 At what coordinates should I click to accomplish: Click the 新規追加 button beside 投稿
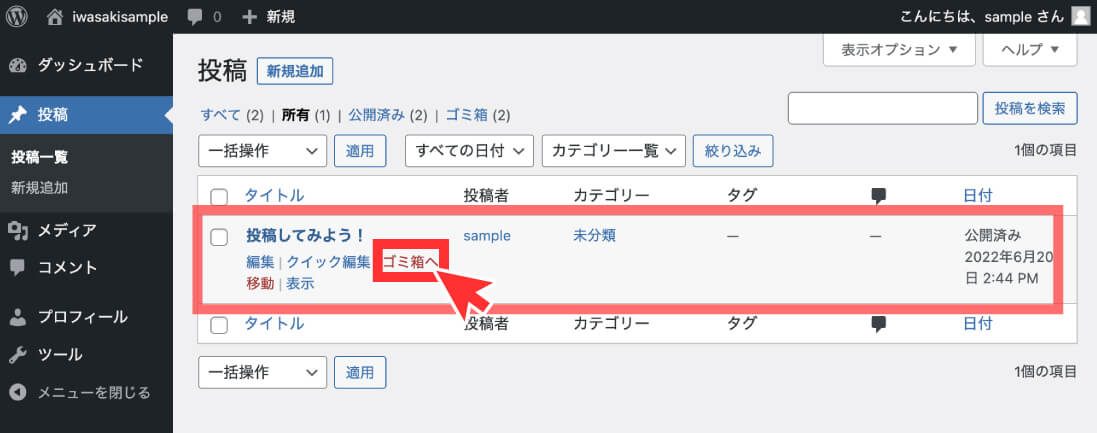[295, 71]
